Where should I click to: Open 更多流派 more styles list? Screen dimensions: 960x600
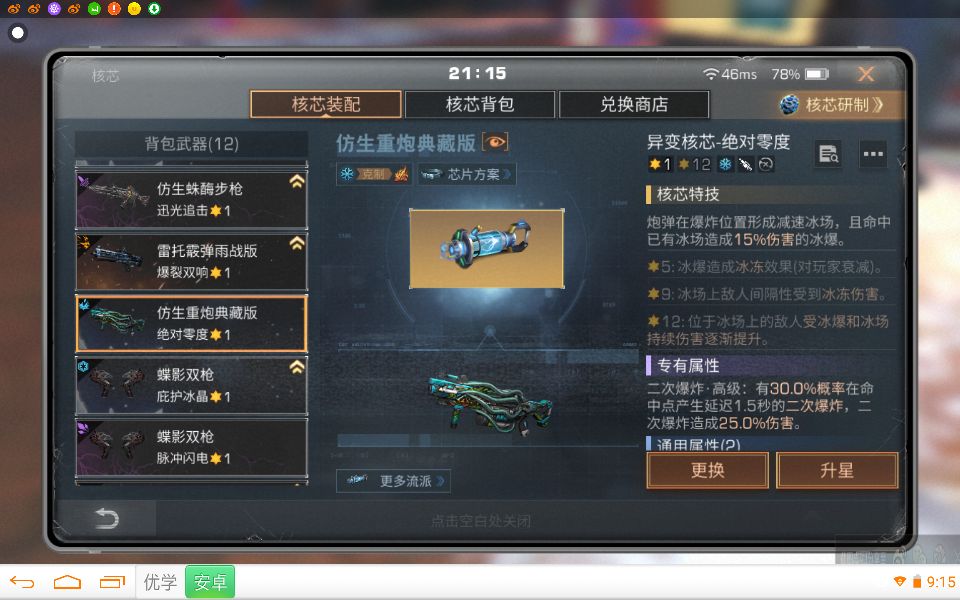click(x=394, y=481)
